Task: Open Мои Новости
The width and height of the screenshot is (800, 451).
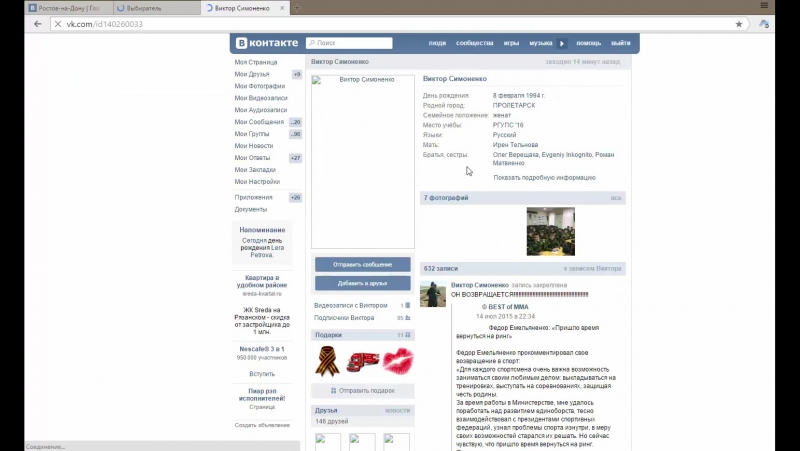Action: (254, 146)
